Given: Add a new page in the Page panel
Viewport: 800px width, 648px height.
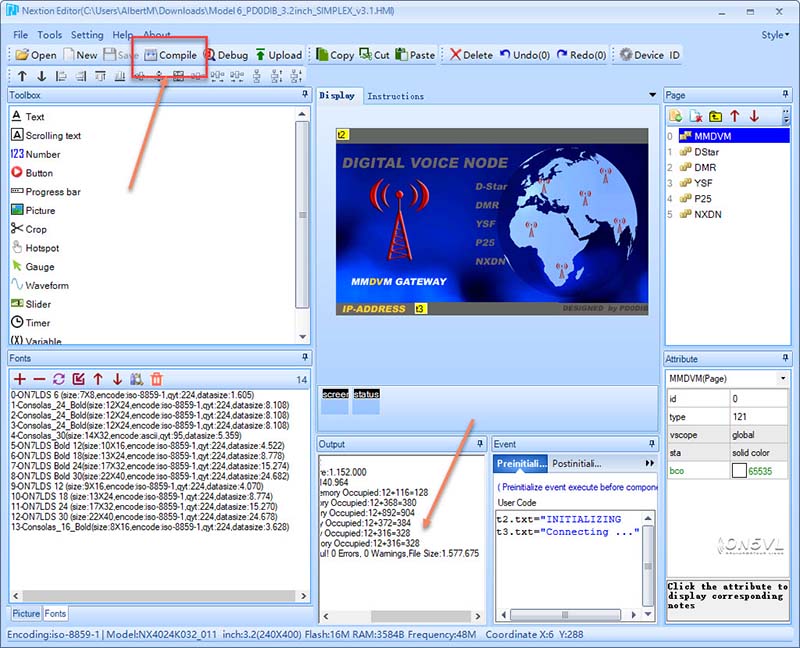Looking at the screenshot, I should click(x=676, y=116).
